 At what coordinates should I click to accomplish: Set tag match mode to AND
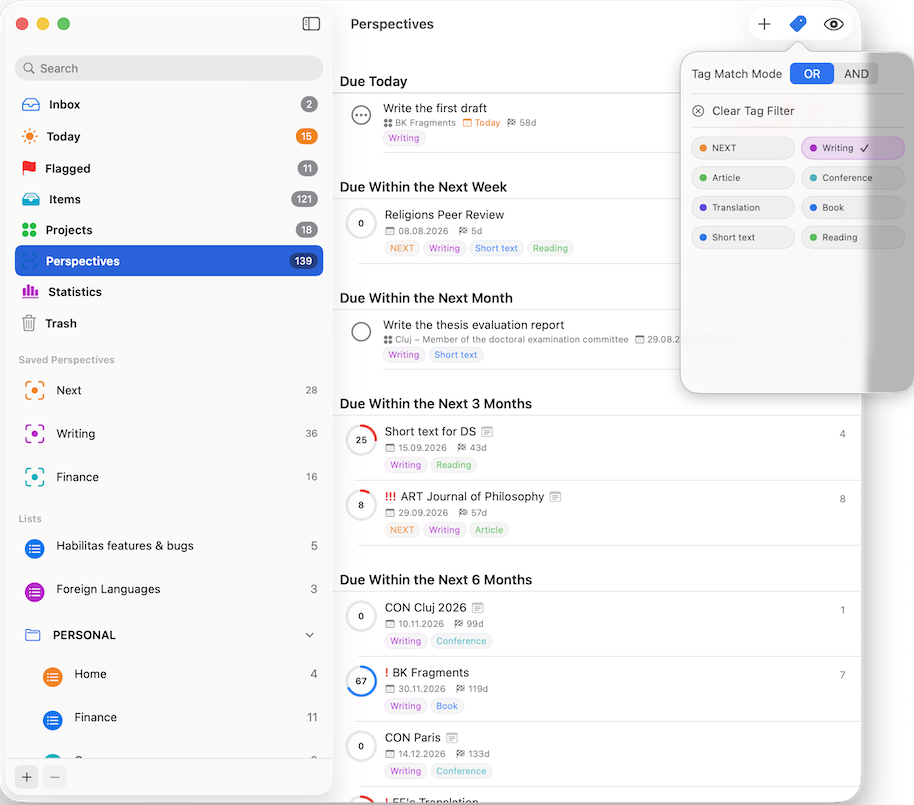[856, 74]
